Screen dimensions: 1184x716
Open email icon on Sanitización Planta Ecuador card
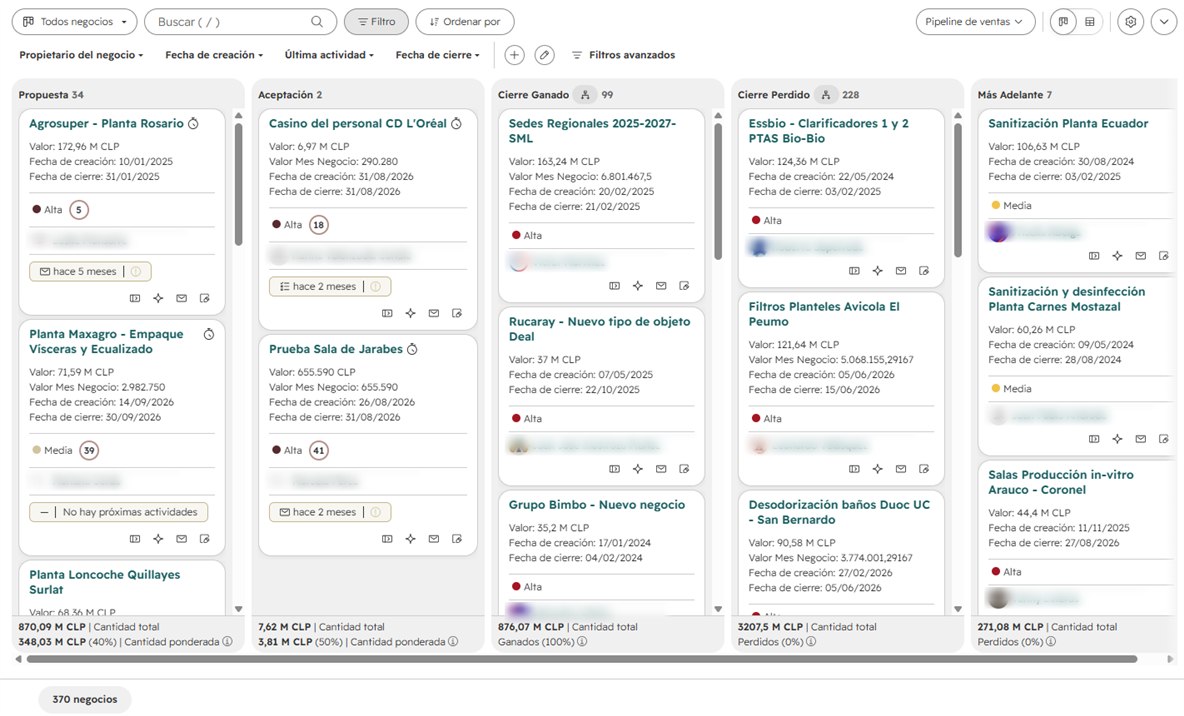pyautogui.click(x=1140, y=256)
